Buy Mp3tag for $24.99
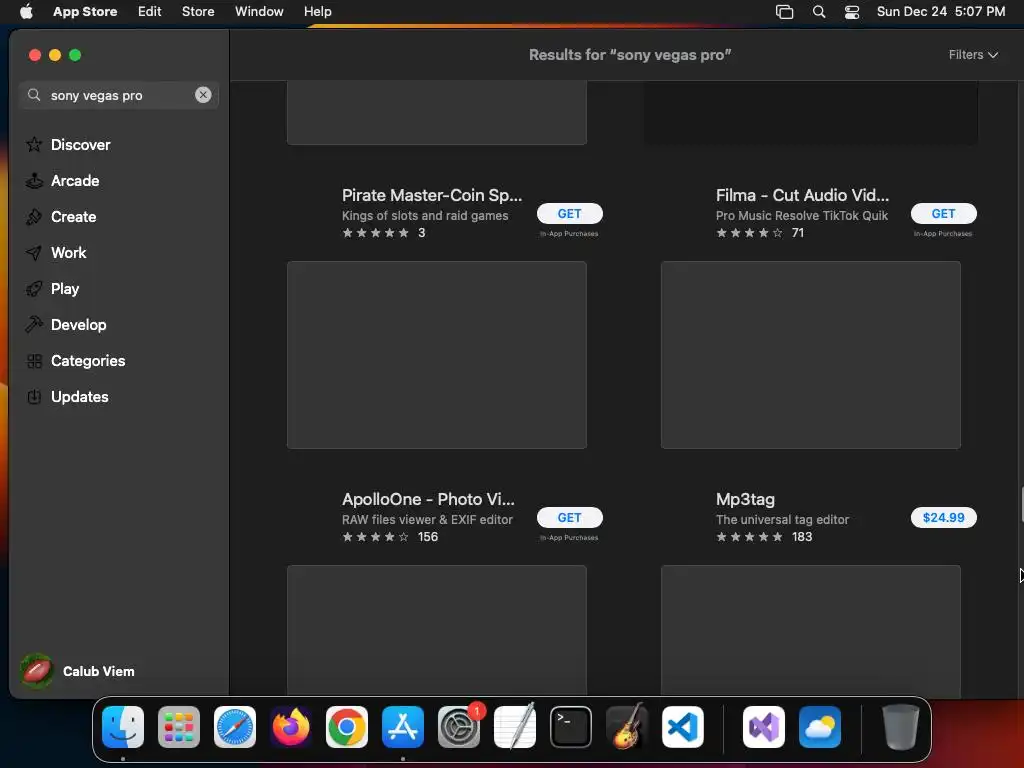Image resolution: width=1024 pixels, height=768 pixels. 944,517
